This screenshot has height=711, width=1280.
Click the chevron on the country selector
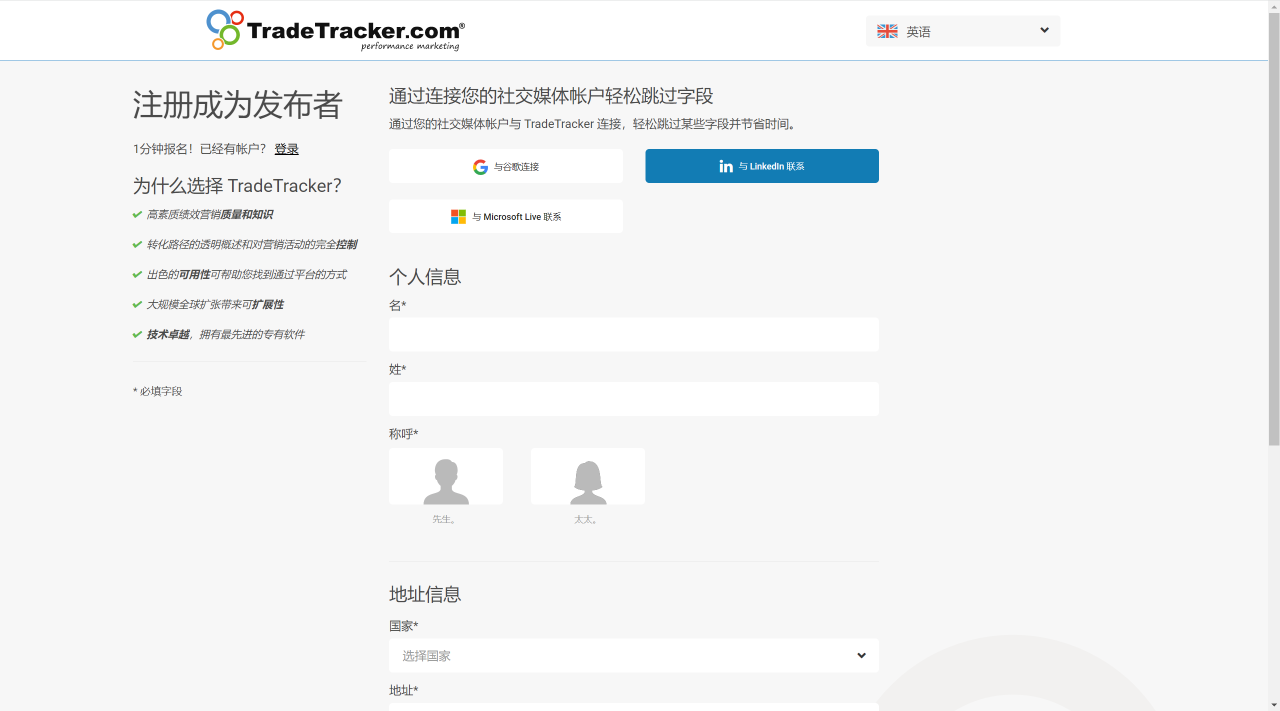861,655
